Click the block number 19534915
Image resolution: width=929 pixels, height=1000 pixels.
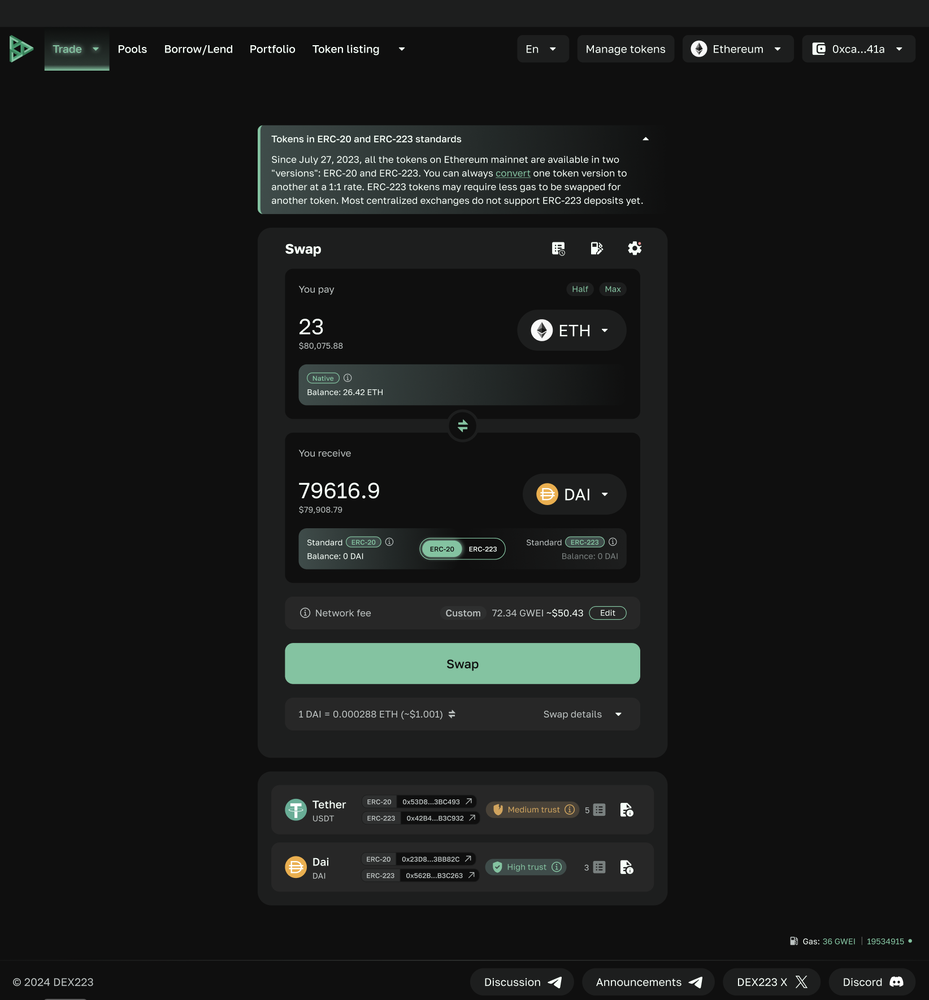[885, 941]
